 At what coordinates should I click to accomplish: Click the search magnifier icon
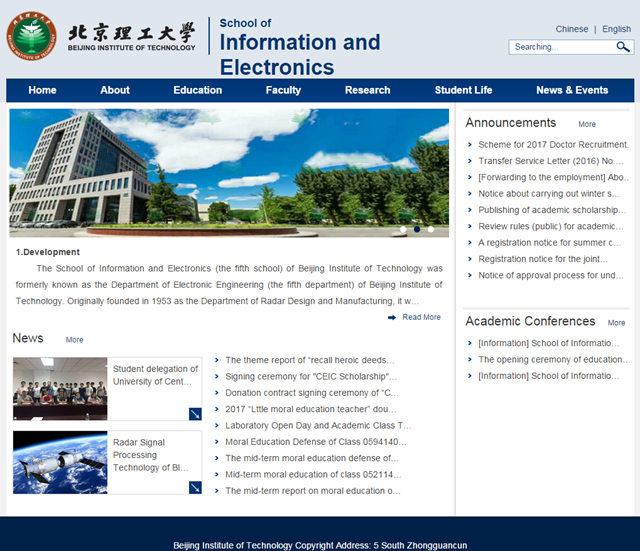pos(622,47)
